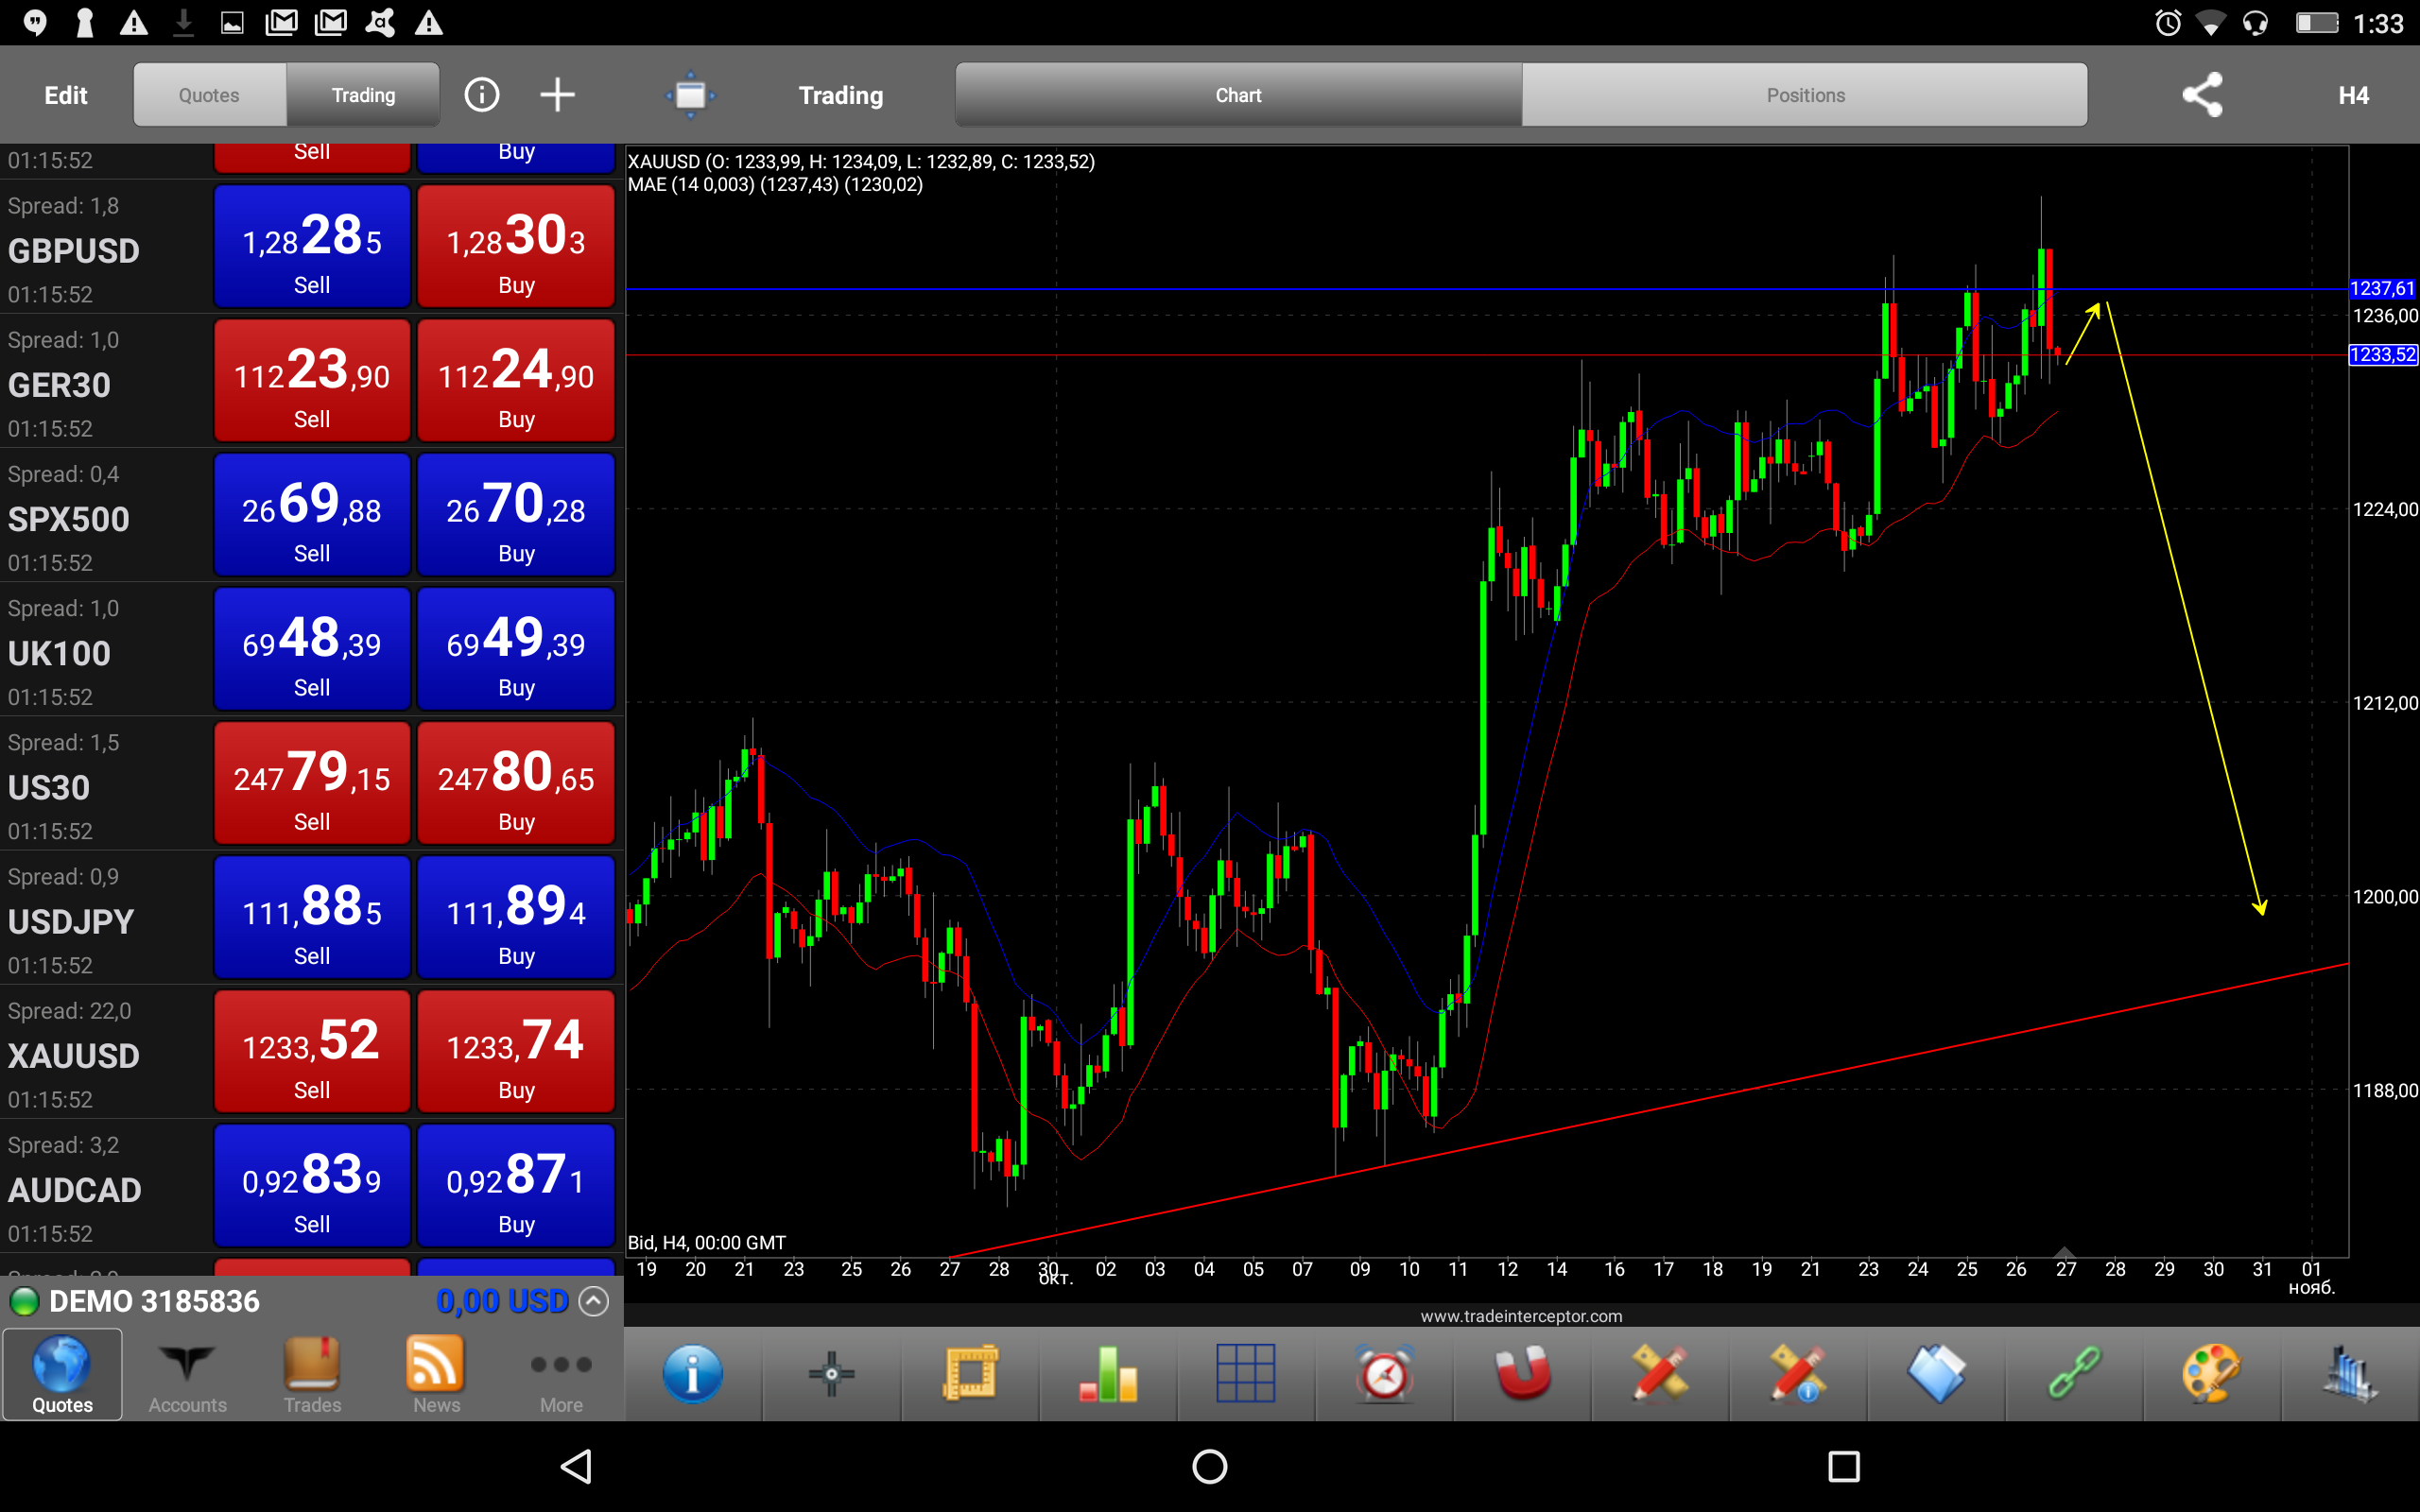The height and width of the screenshot is (1512, 2420).
Task: Click the Trading title in top bar
Action: (841, 95)
